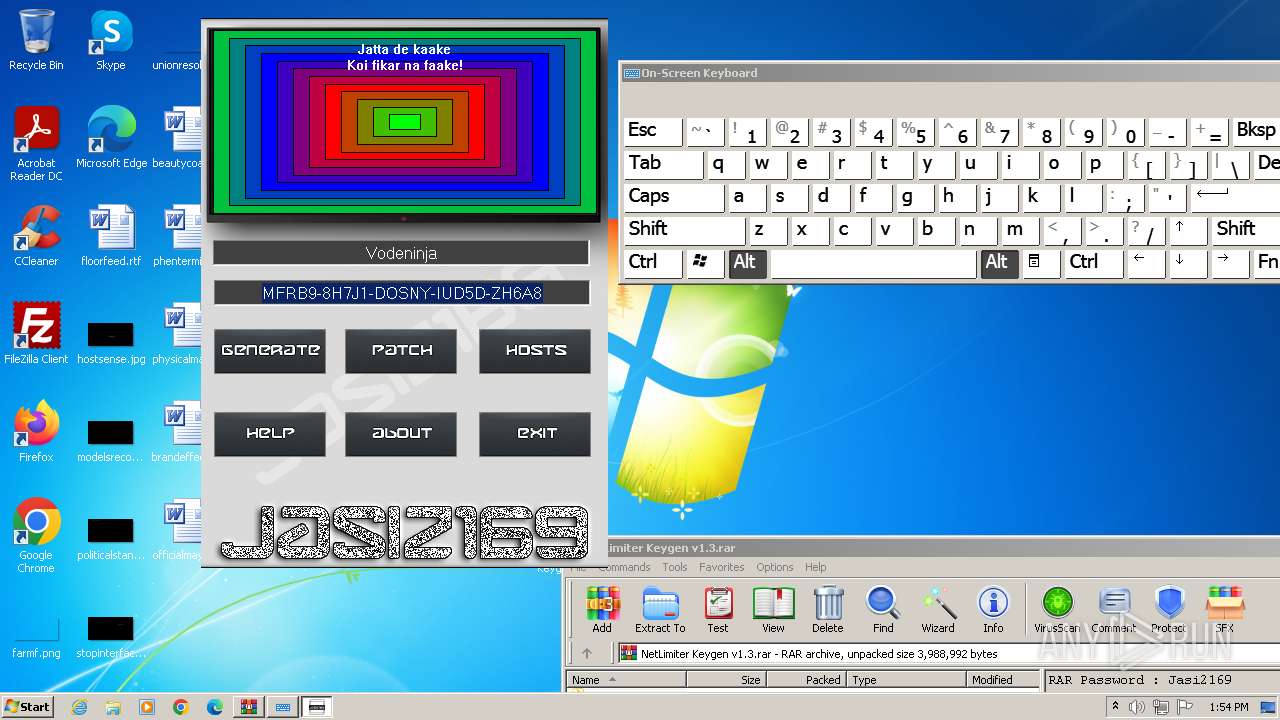Open the Options menu in WinRAR
This screenshot has width=1280, height=720.
pyautogui.click(x=775, y=567)
